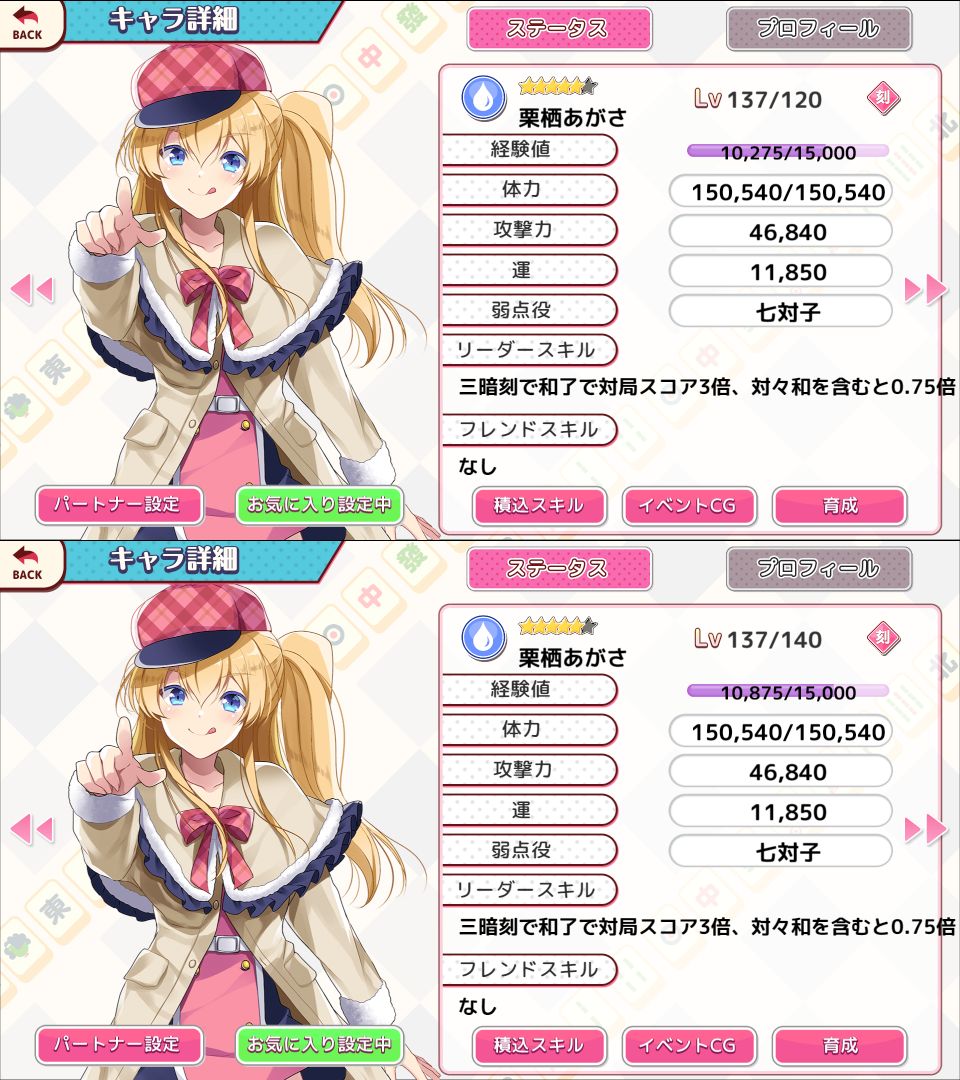Click water drop attribute icon beside Lv 137/120

click(483, 98)
